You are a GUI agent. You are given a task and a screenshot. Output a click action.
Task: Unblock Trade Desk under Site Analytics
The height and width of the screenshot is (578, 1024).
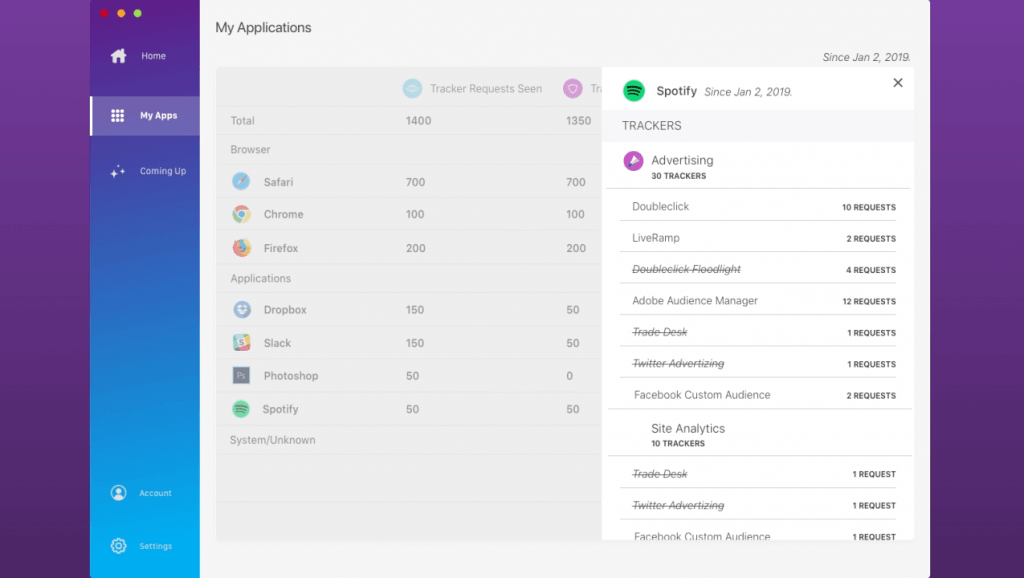[758, 474]
